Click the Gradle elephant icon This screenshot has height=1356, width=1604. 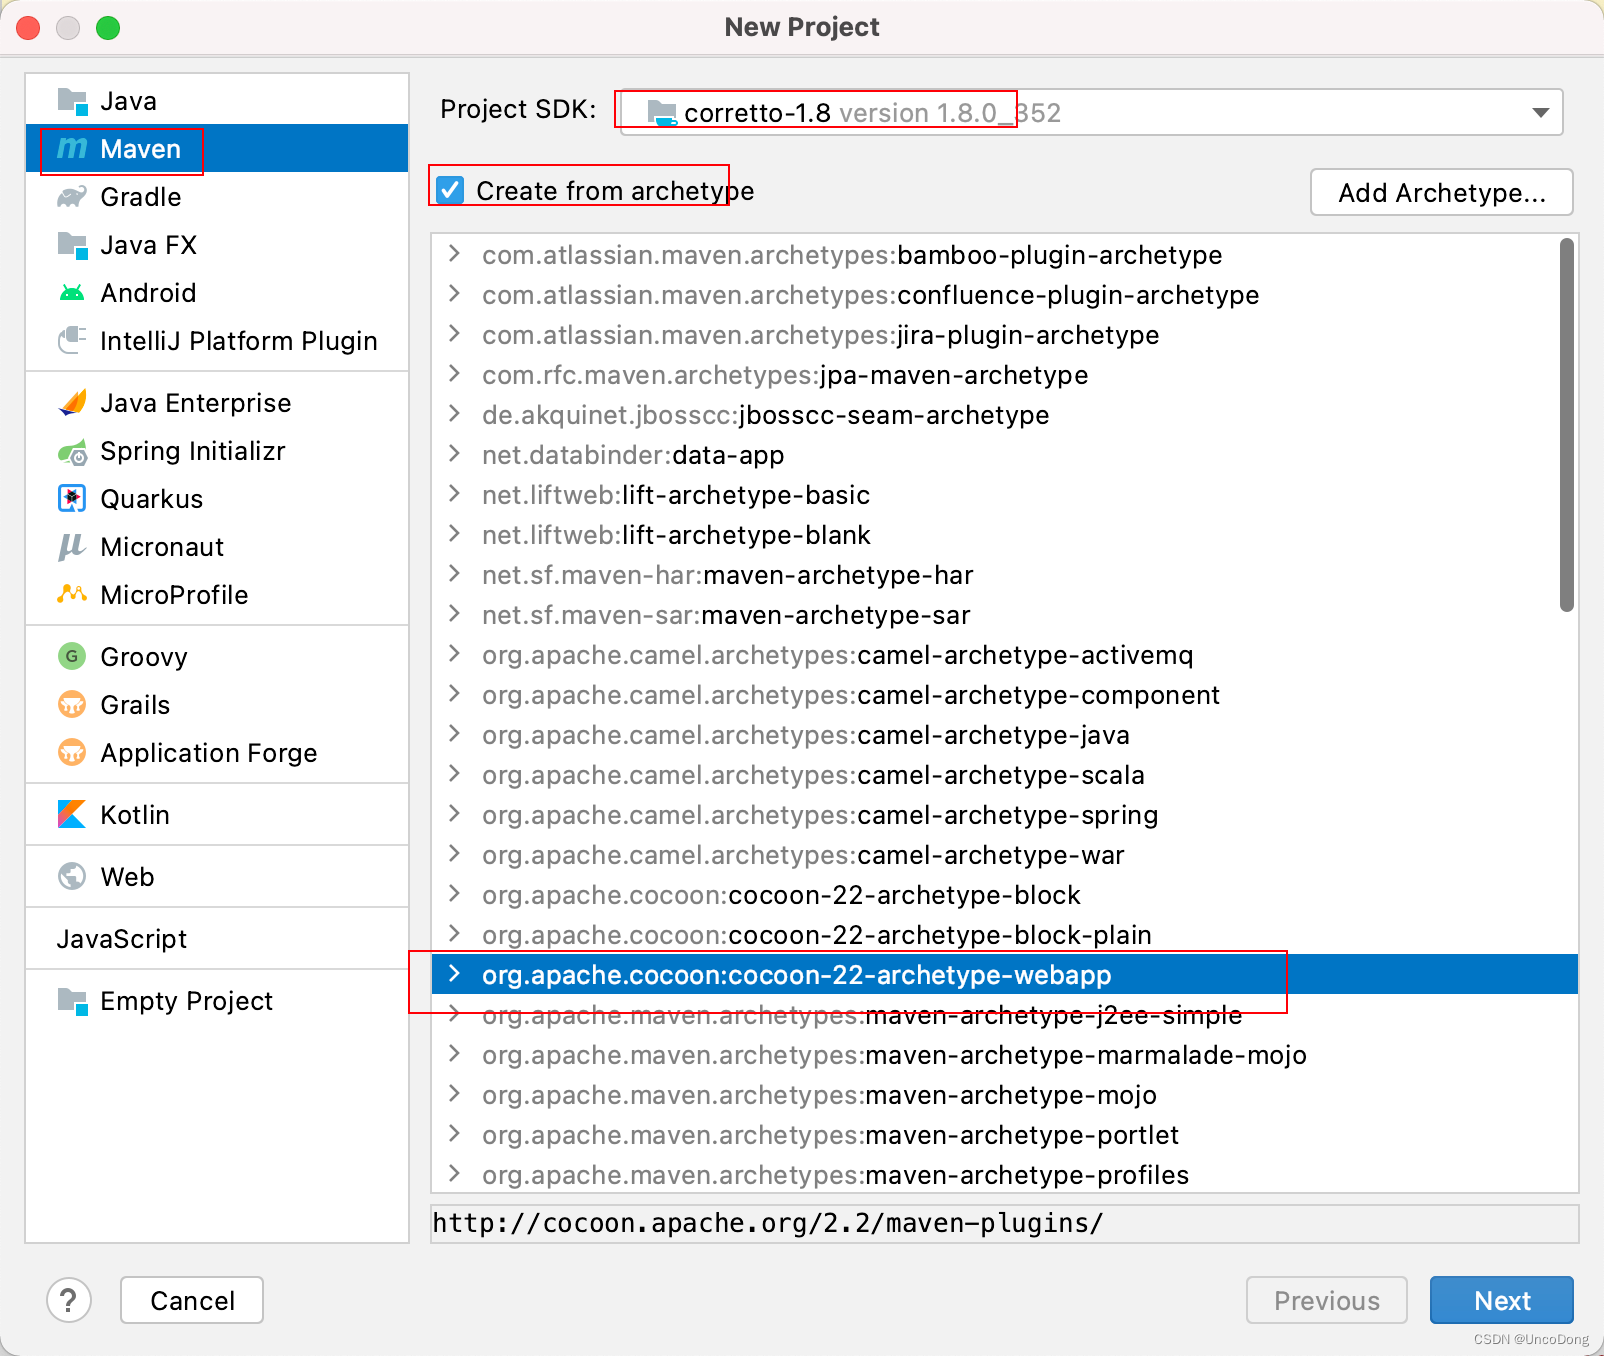click(72, 196)
